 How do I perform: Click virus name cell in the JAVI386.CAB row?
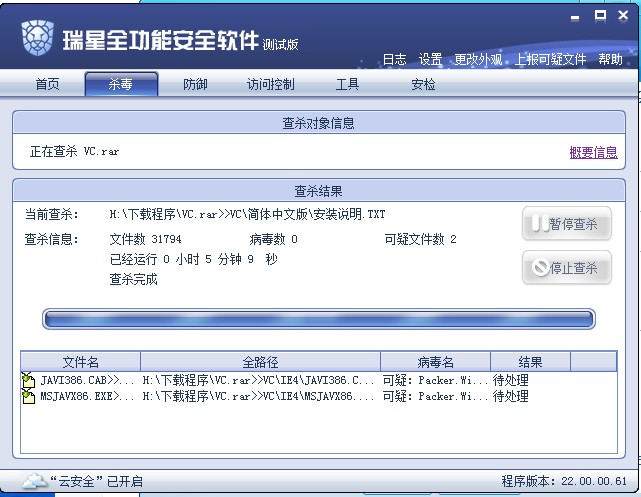tap(435, 380)
